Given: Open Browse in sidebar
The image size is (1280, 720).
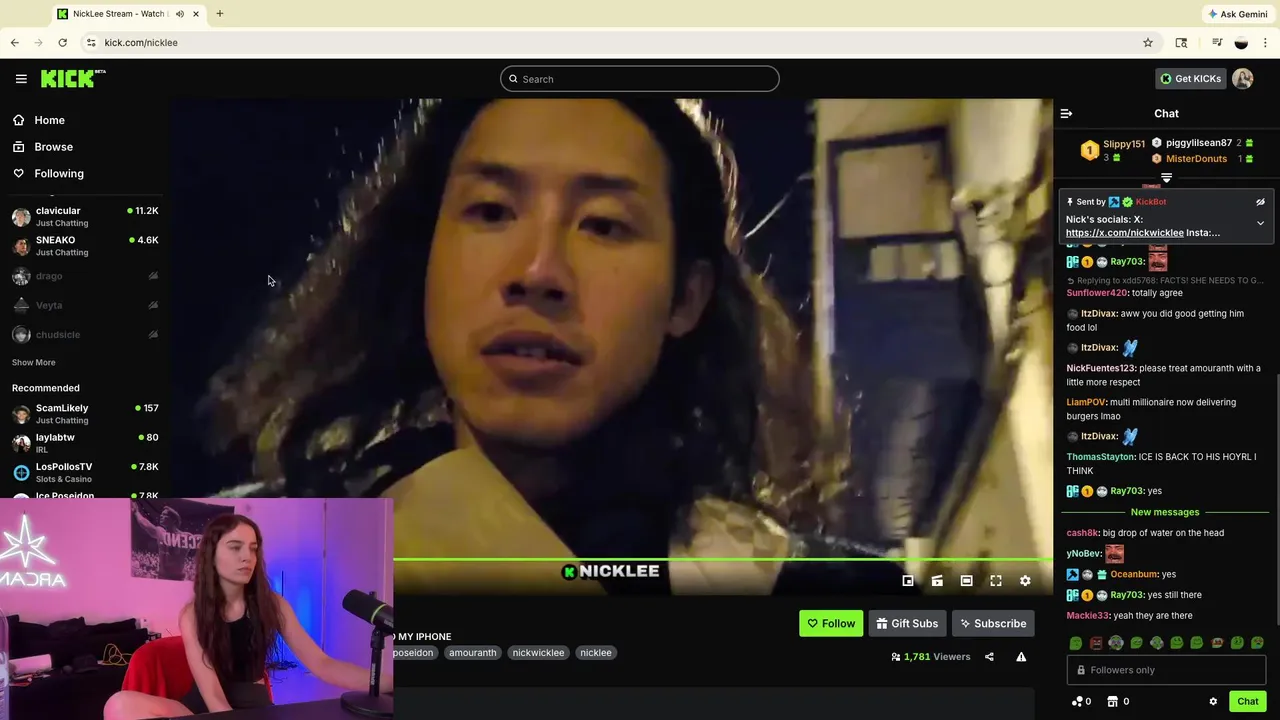Looking at the screenshot, I should pyautogui.click(x=53, y=147).
